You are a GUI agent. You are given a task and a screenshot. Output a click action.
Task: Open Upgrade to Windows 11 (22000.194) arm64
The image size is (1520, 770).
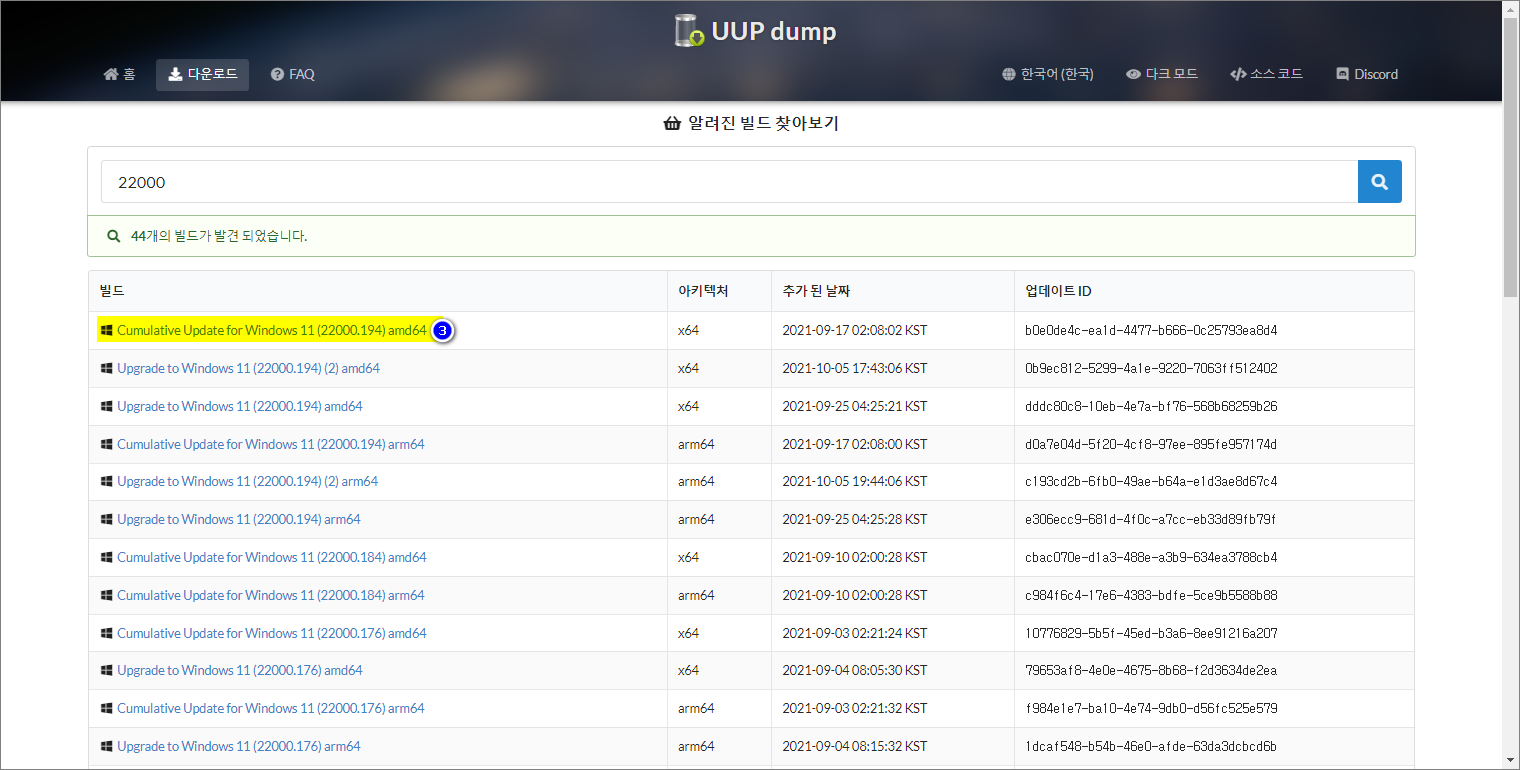click(239, 519)
